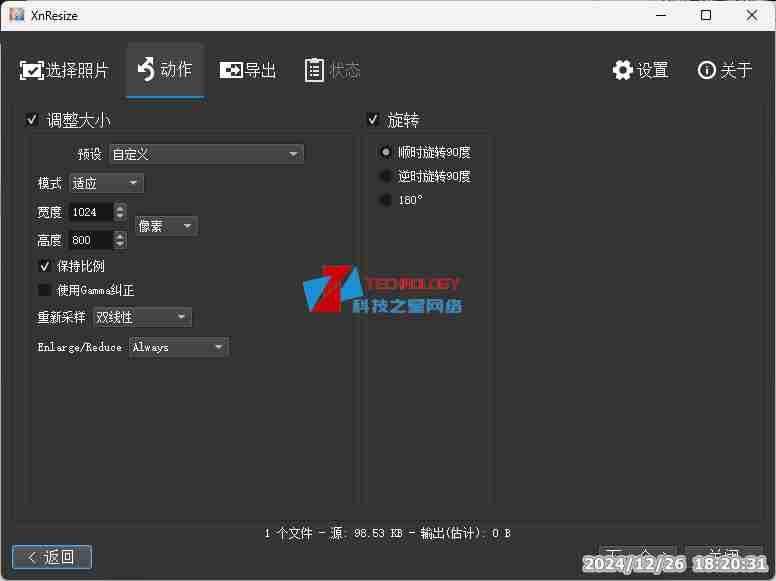Click the 导出 export icon
The height and width of the screenshot is (581, 776).
(x=231, y=70)
